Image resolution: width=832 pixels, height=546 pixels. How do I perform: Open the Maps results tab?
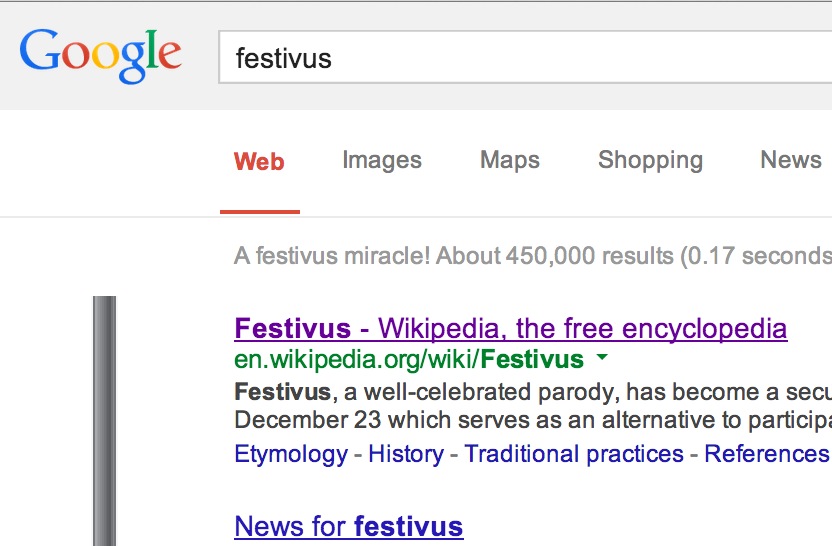(509, 160)
